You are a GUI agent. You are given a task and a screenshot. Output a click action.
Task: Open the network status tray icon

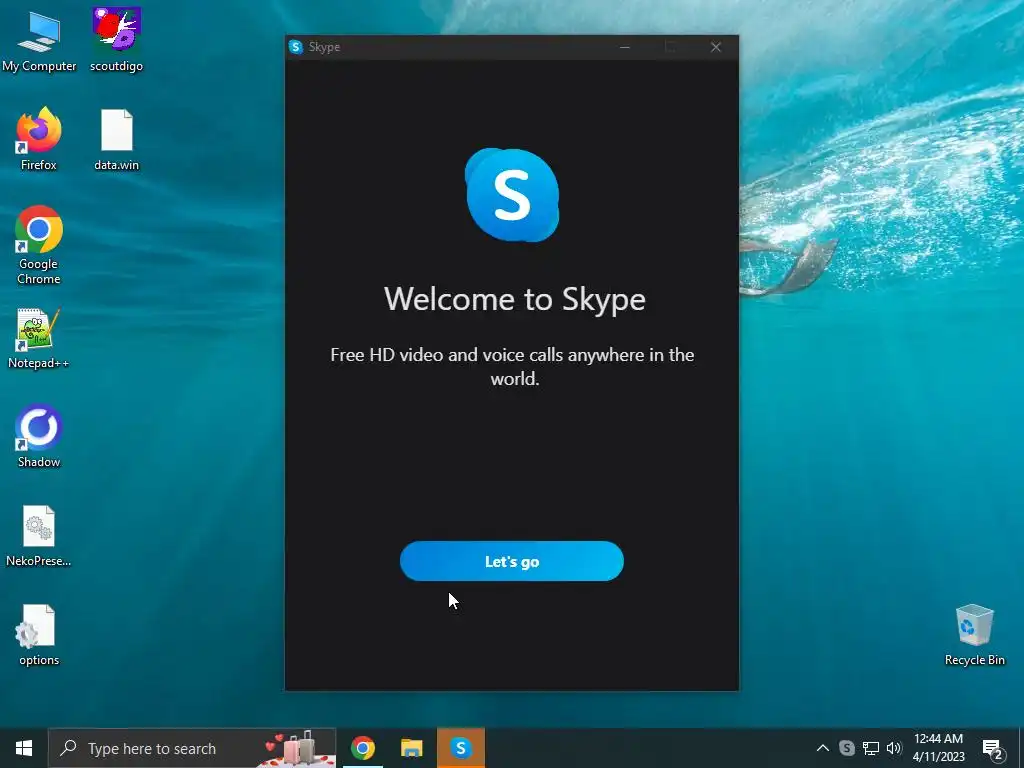871,748
